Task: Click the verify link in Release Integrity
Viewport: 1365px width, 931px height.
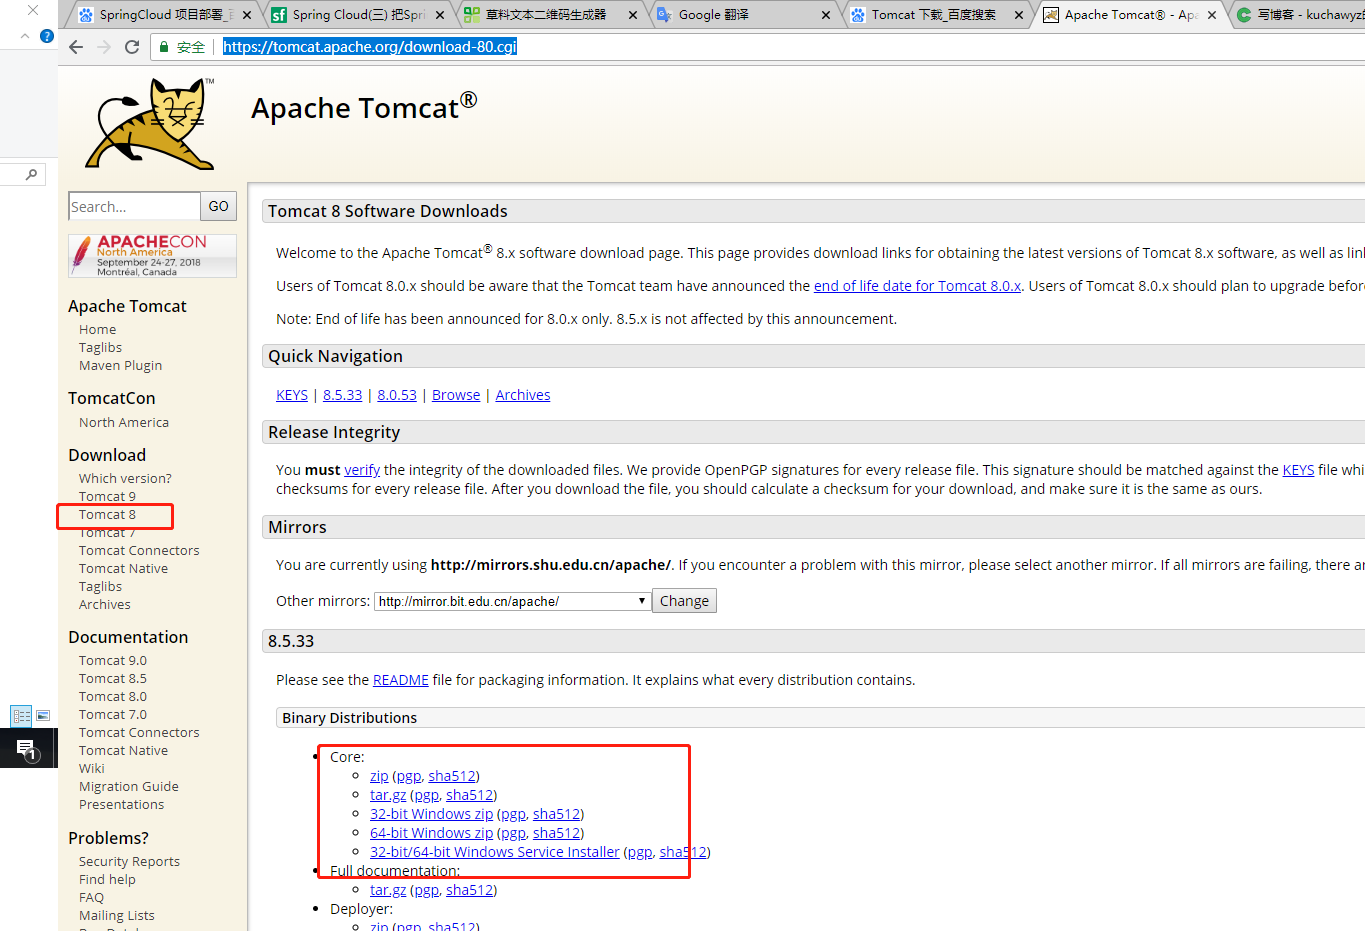Action: [x=362, y=470]
